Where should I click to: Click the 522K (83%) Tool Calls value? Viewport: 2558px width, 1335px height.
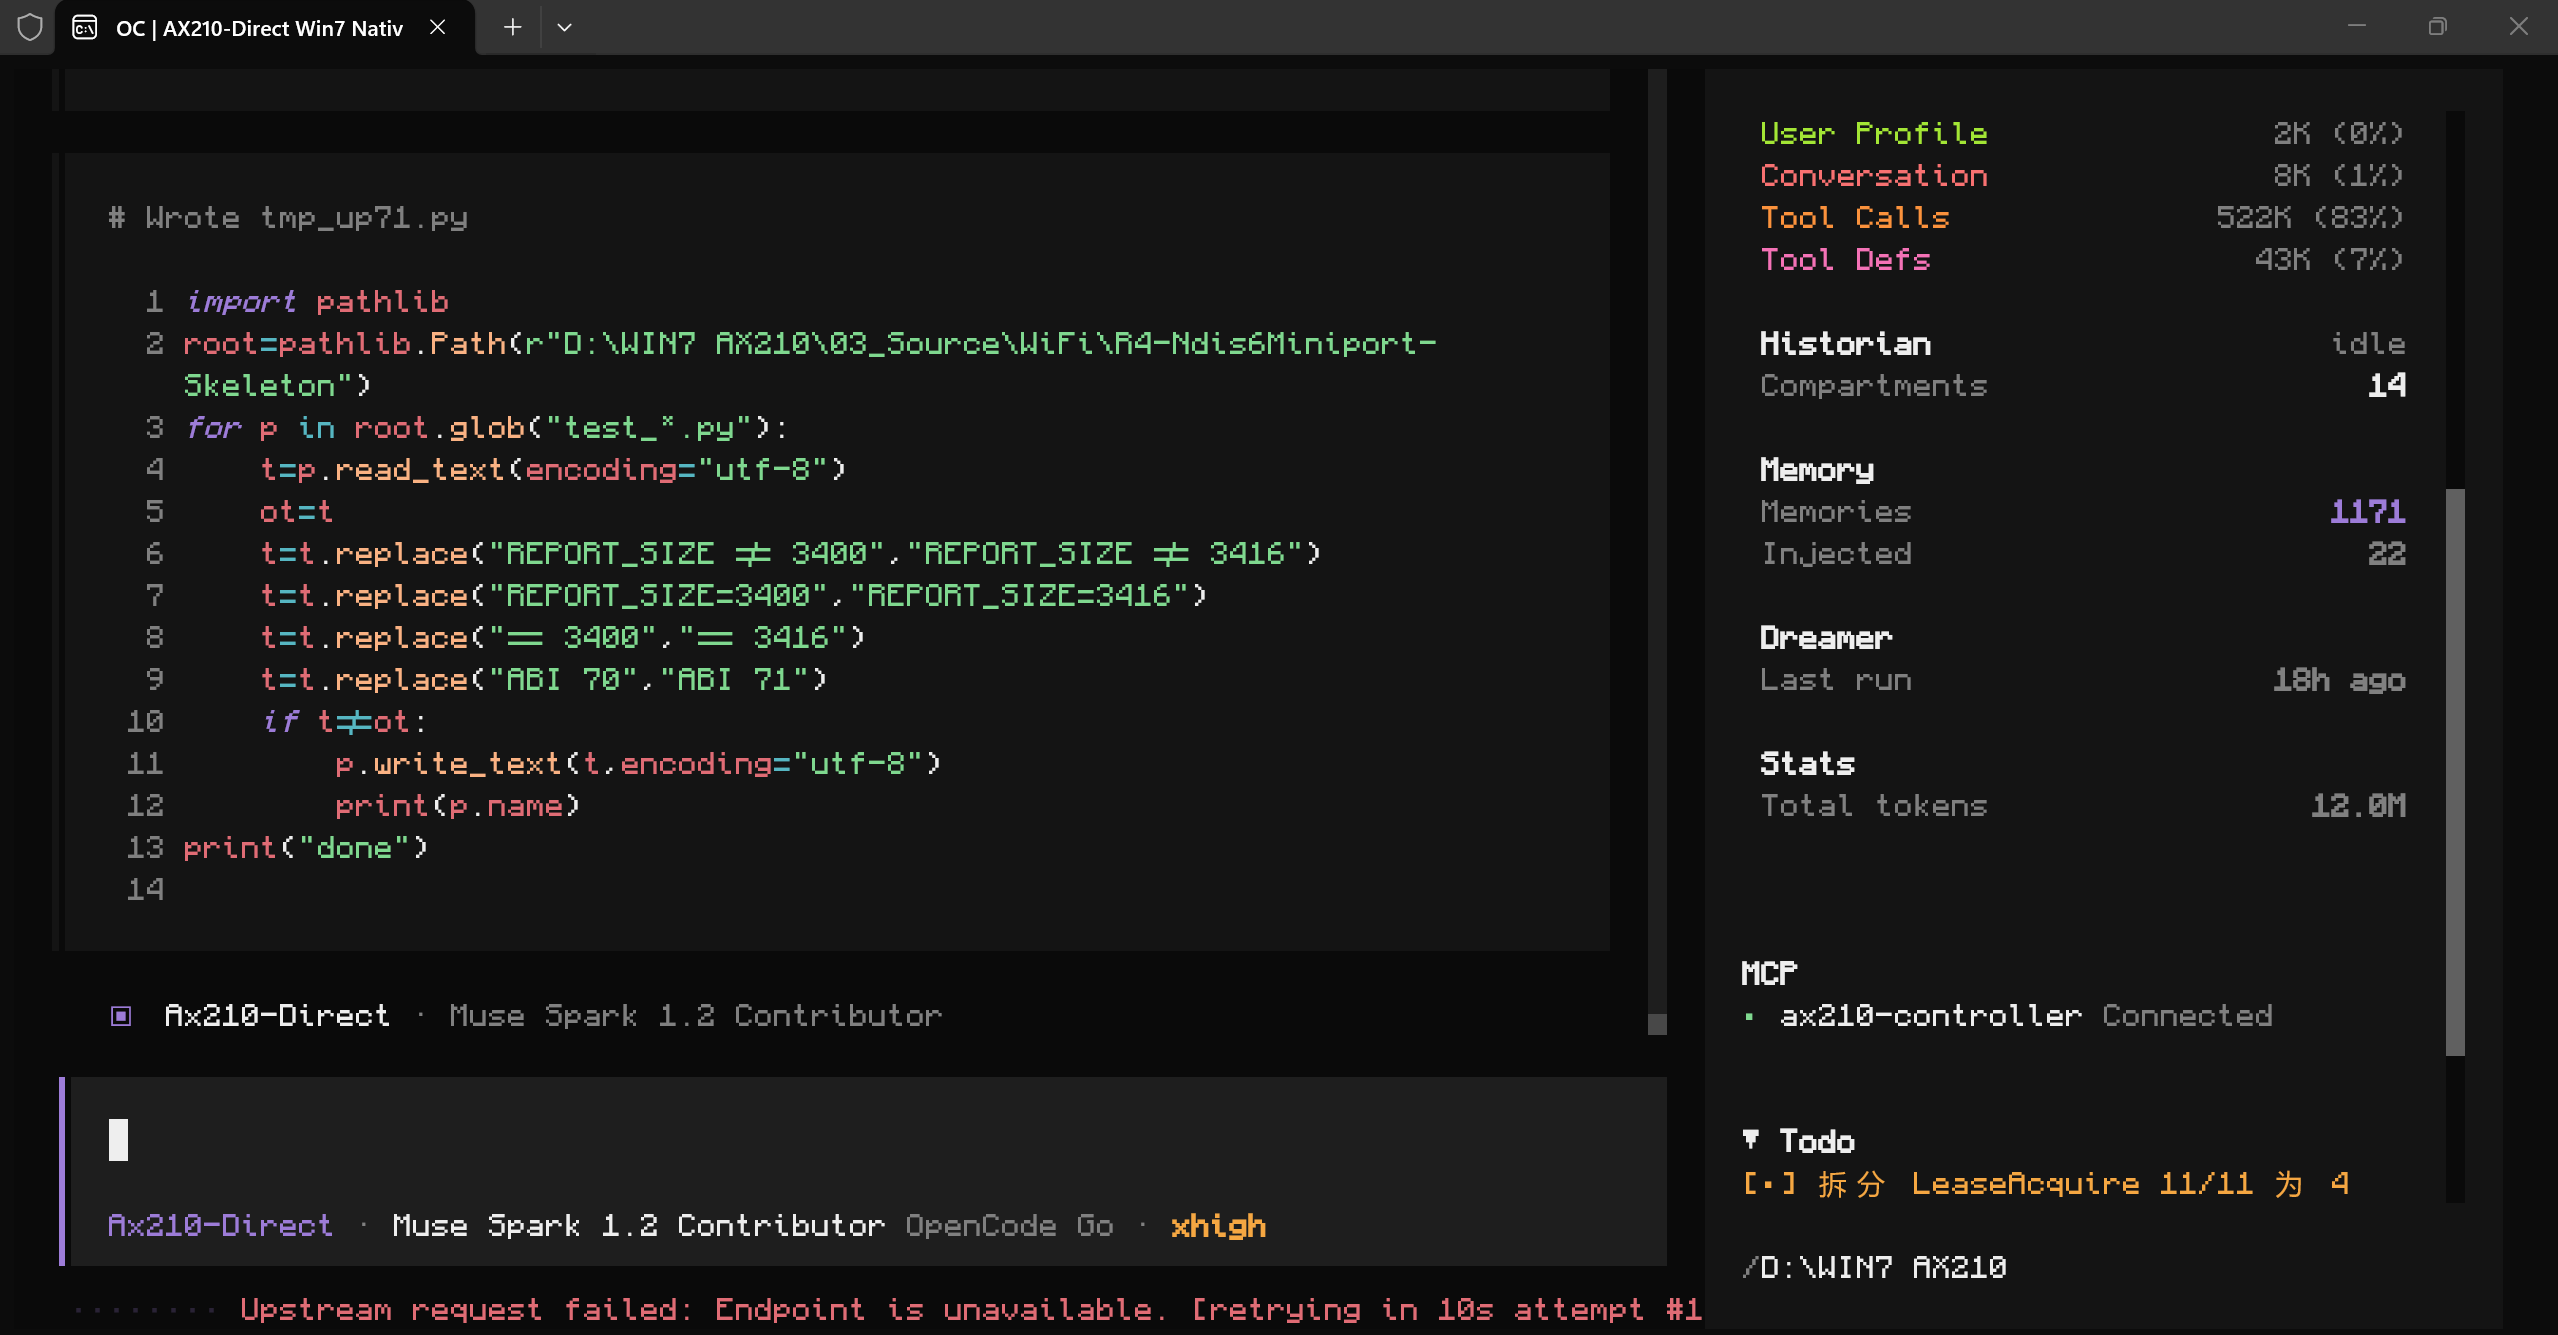click(2310, 217)
